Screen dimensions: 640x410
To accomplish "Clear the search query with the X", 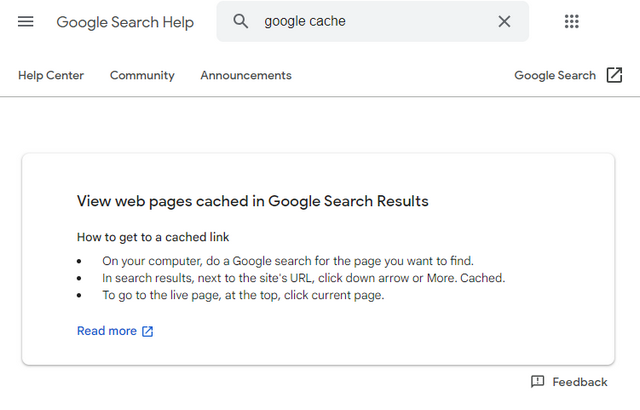I will [x=504, y=22].
